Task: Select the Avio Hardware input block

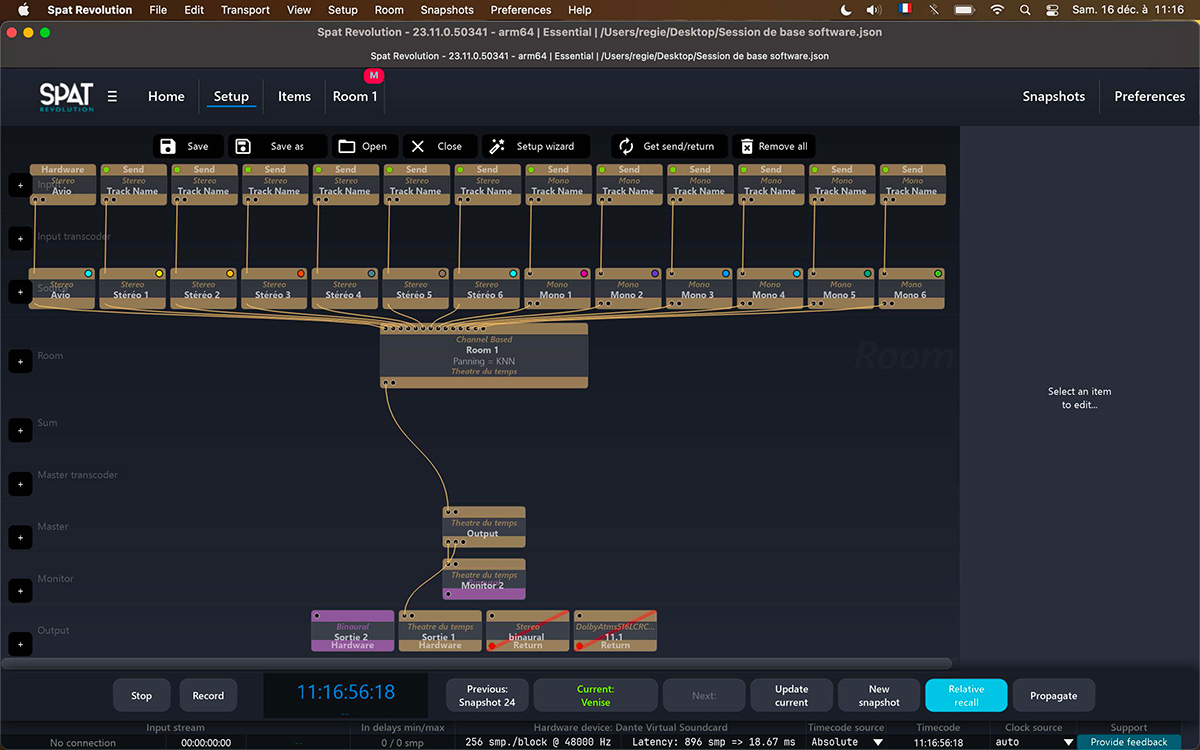Action: click(63, 184)
